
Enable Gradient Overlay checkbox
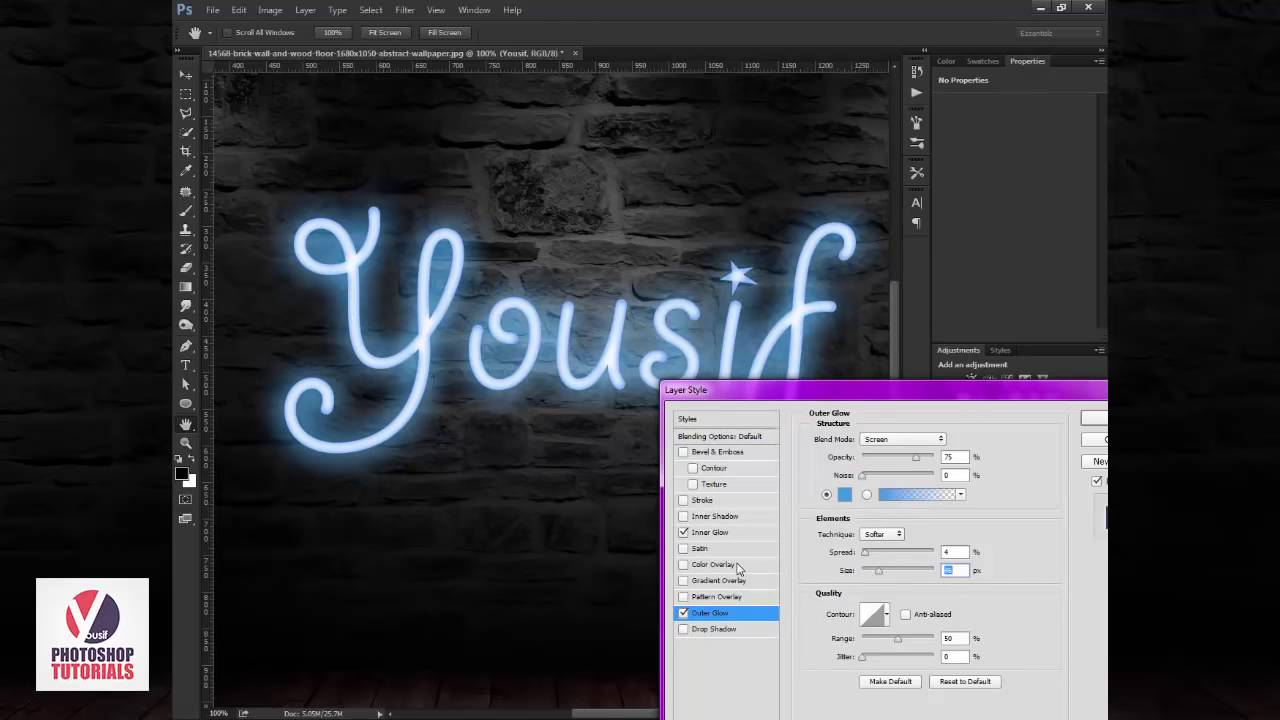(x=683, y=580)
